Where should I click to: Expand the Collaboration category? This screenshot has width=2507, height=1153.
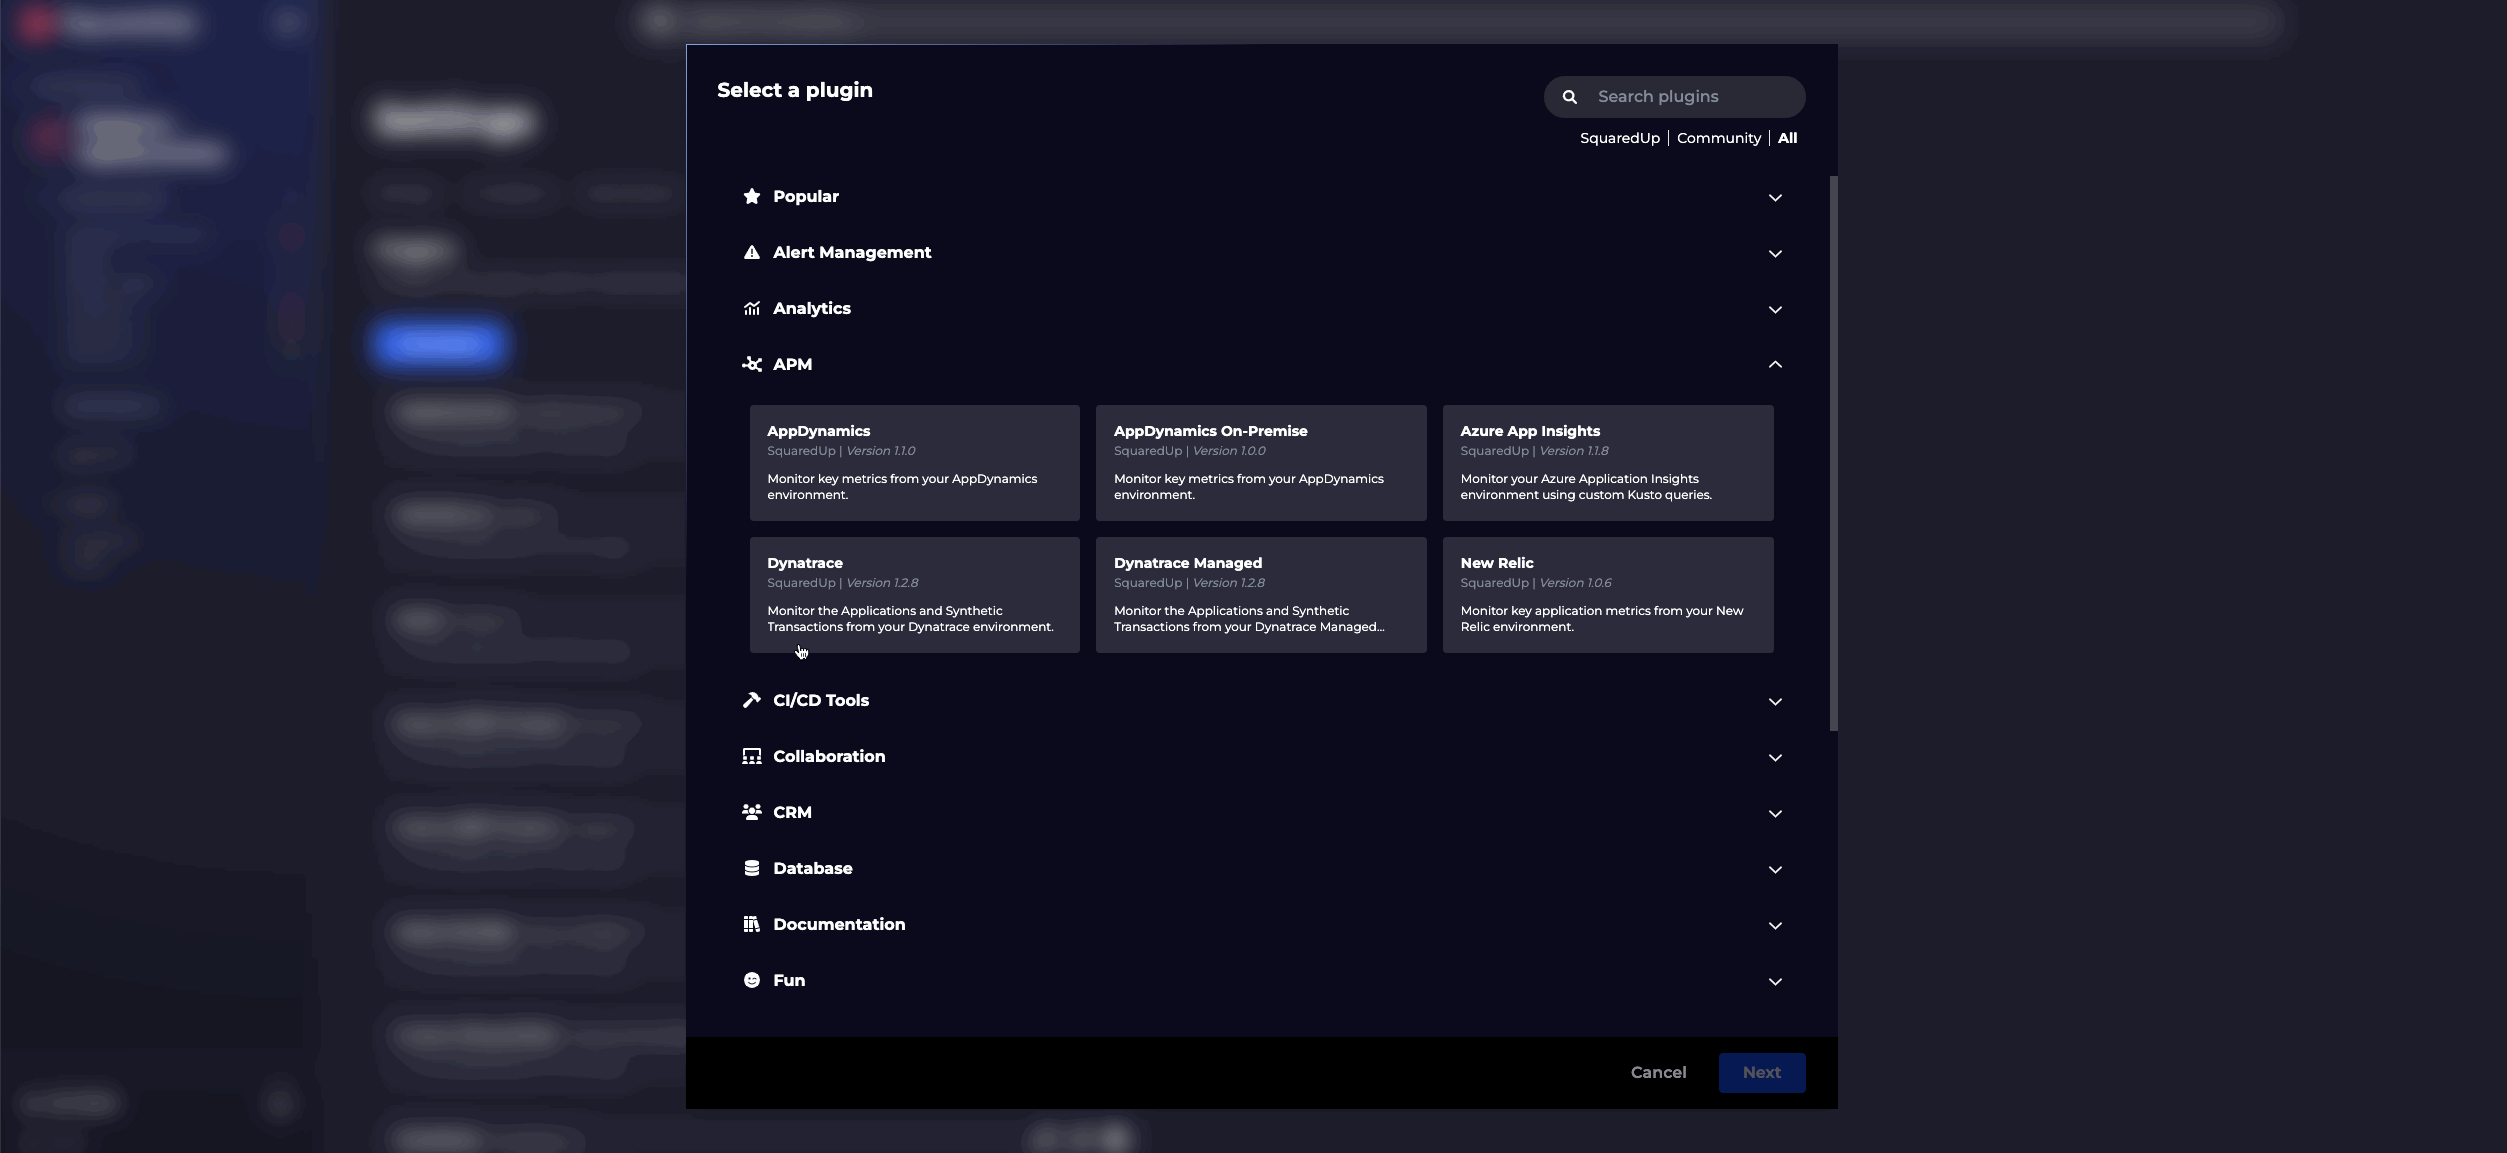(x=1775, y=757)
